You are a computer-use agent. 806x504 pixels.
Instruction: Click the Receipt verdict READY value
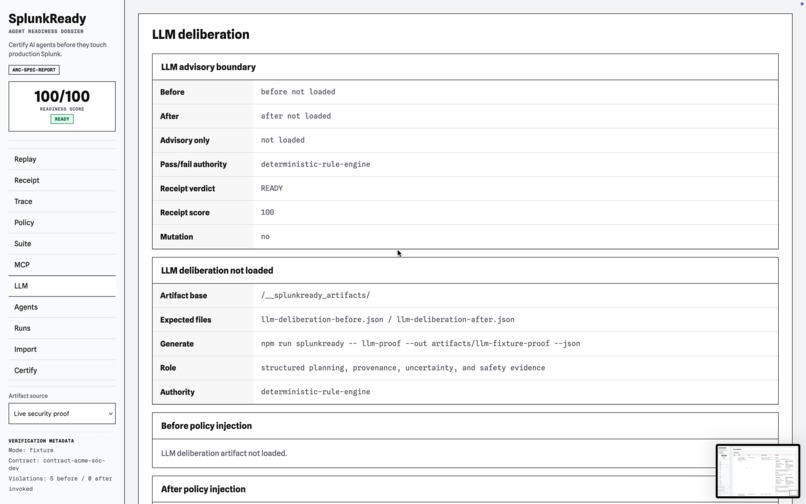point(271,188)
